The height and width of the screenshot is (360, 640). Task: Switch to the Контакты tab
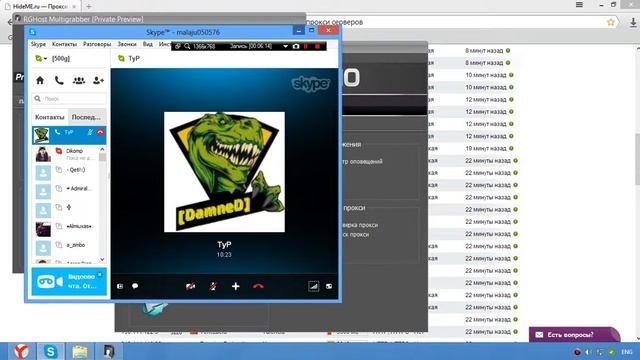[50, 117]
